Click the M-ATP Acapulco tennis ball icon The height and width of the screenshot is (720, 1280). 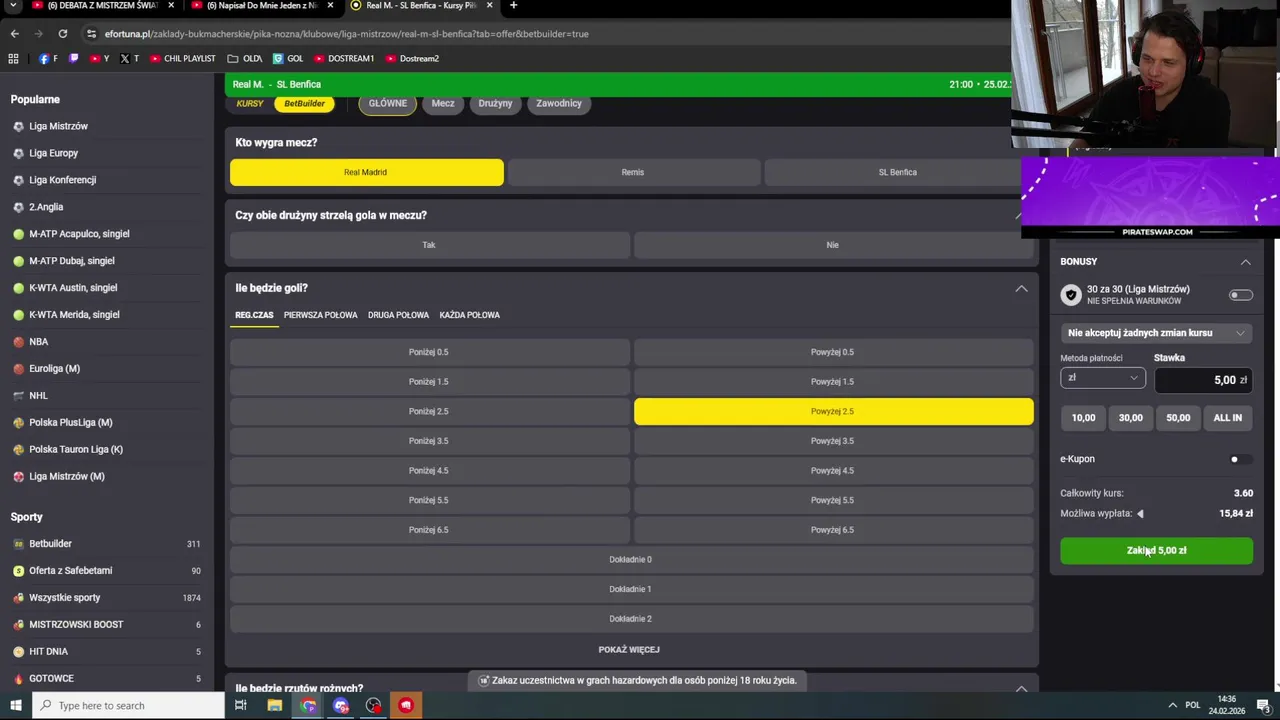click(18, 234)
